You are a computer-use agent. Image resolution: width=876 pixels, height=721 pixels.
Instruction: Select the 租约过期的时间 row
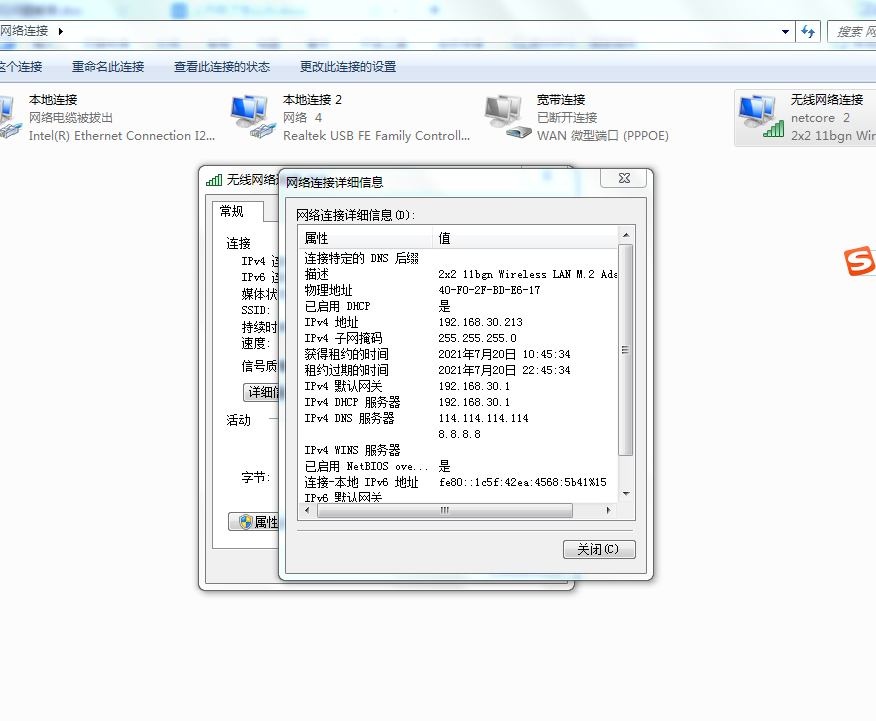(458, 370)
